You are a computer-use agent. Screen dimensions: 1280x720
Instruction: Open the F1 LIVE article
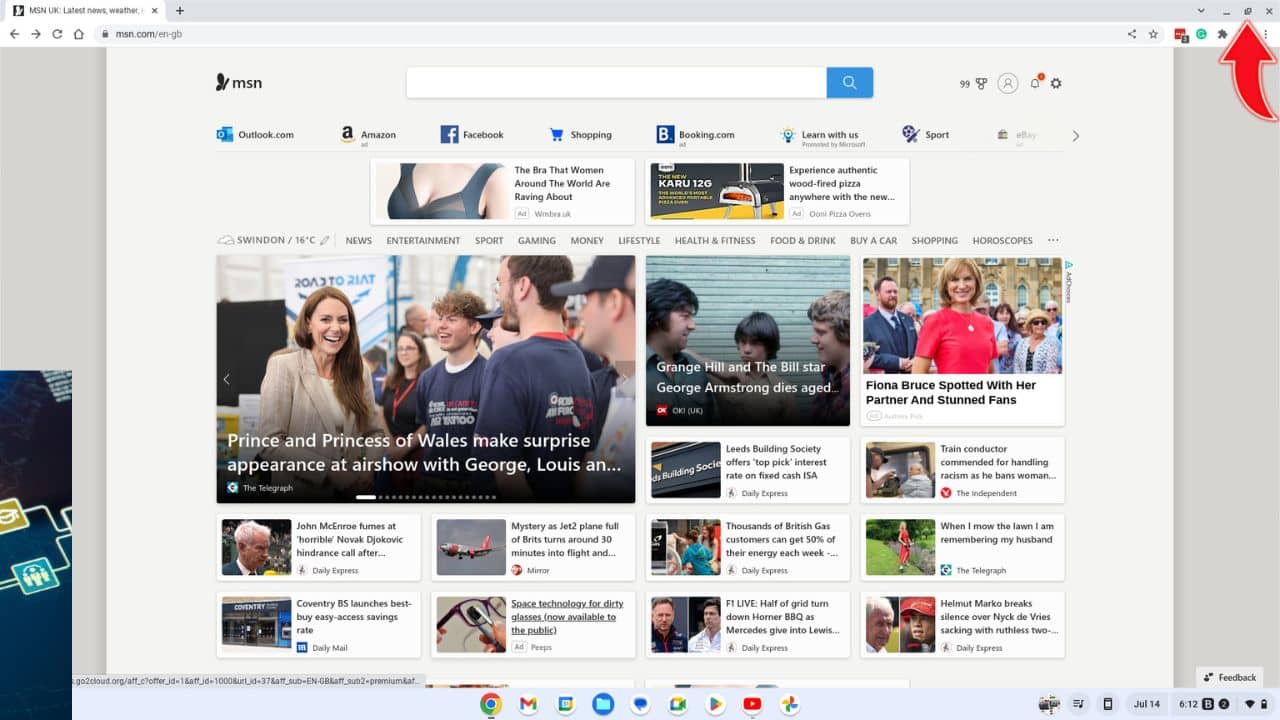(748, 625)
